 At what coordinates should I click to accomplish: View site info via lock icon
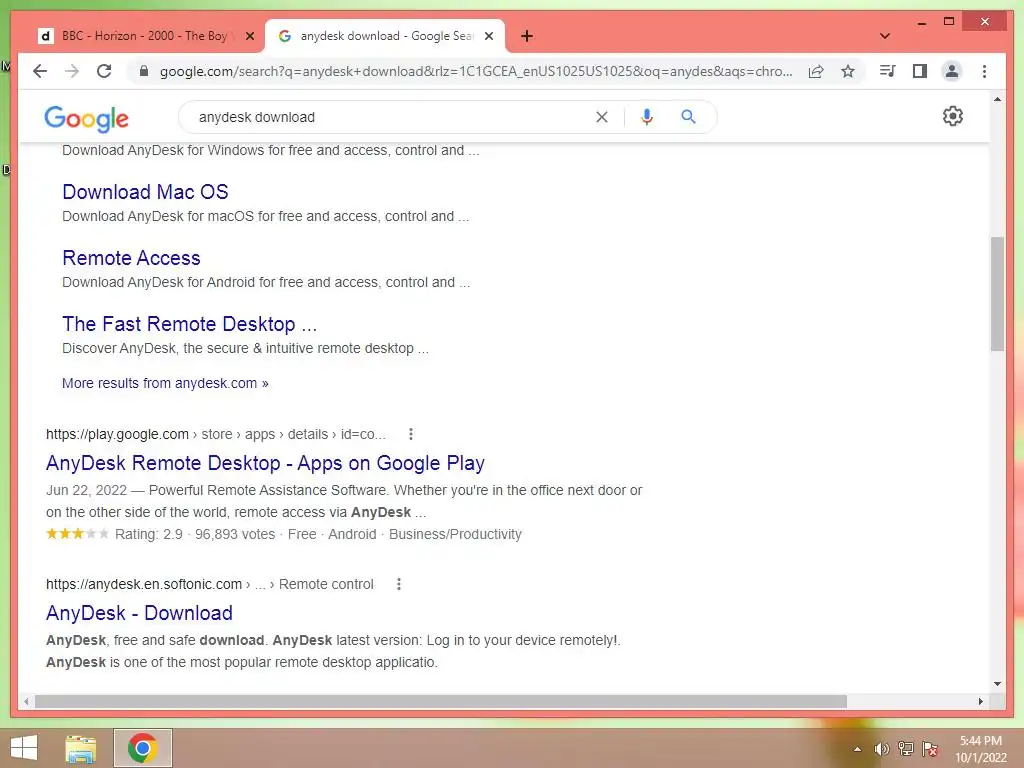click(x=144, y=71)
